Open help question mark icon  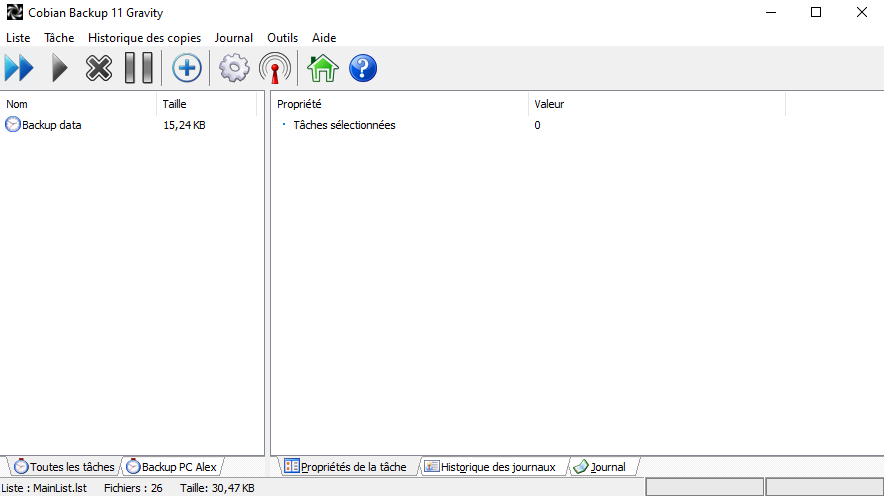(x=363, y=68)
